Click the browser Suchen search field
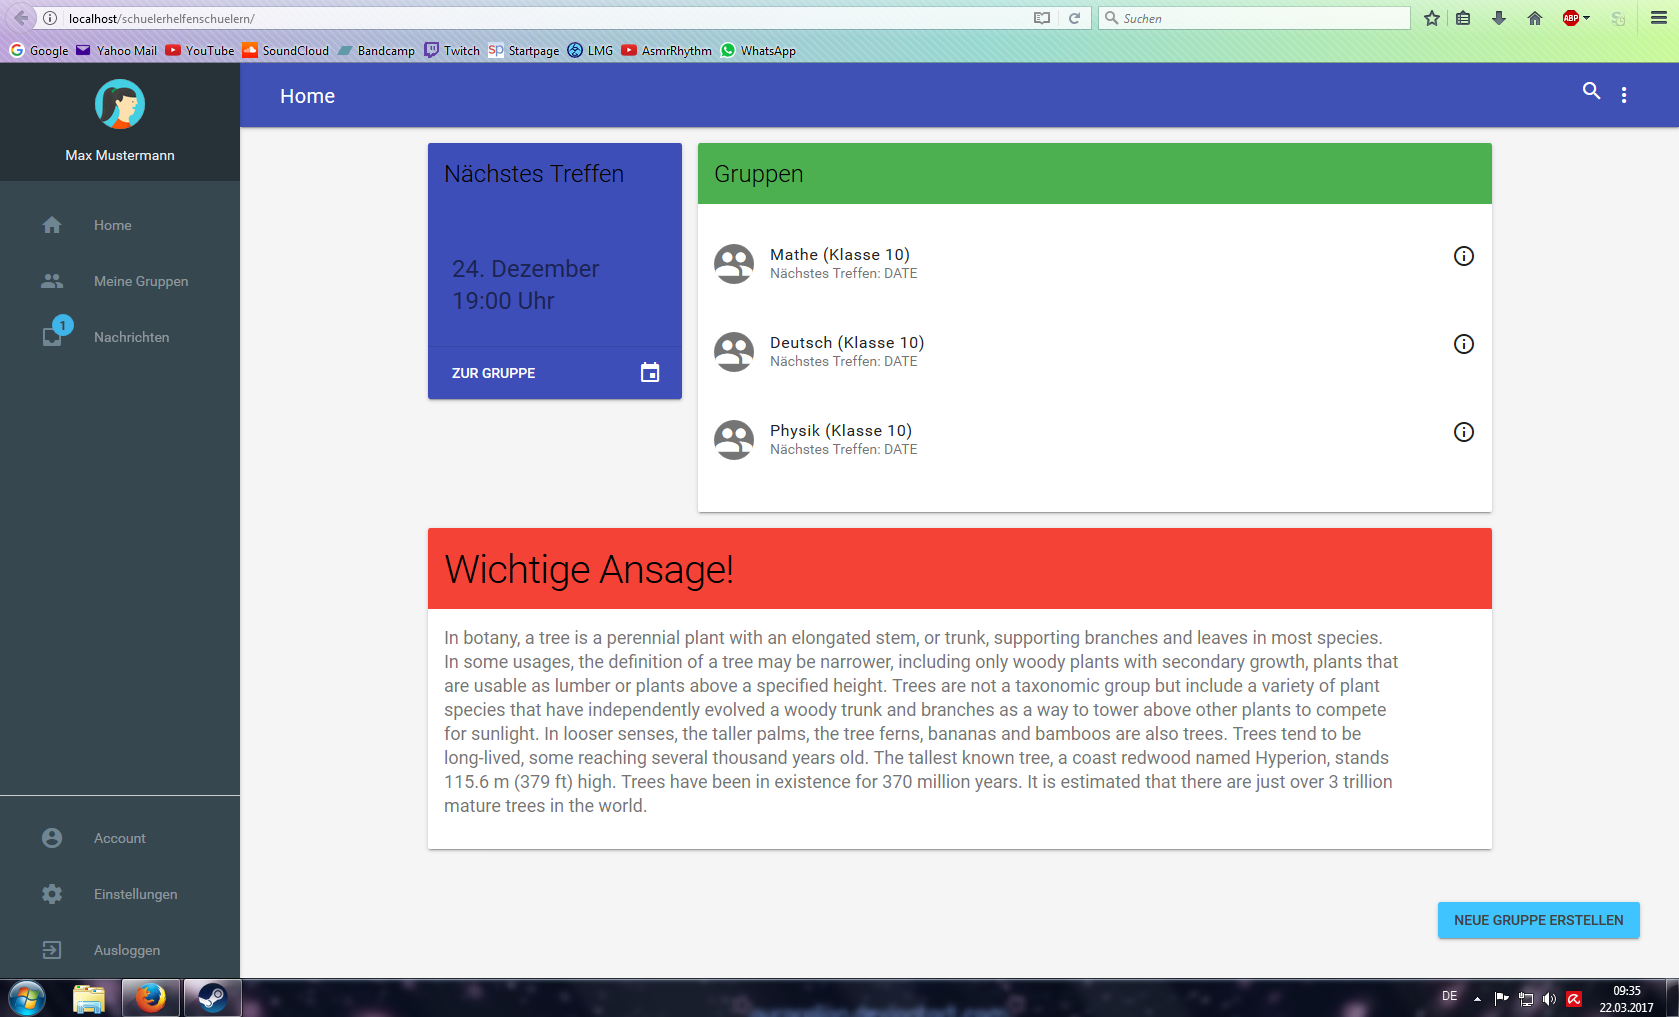Image resolution: width=1679 pixels, height=1017 pixels. (1254, 18)
